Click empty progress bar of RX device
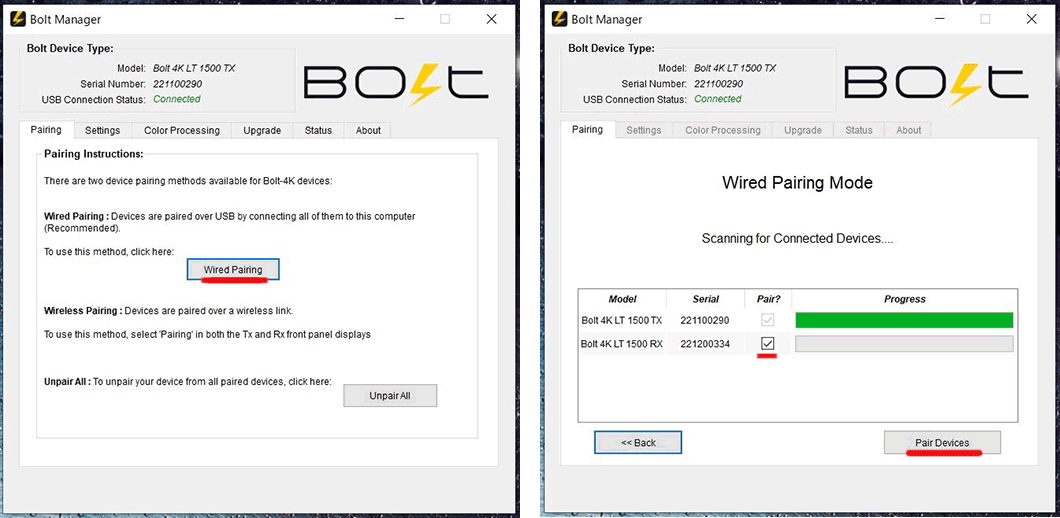The image size is (1060, 518). point(905,344)
